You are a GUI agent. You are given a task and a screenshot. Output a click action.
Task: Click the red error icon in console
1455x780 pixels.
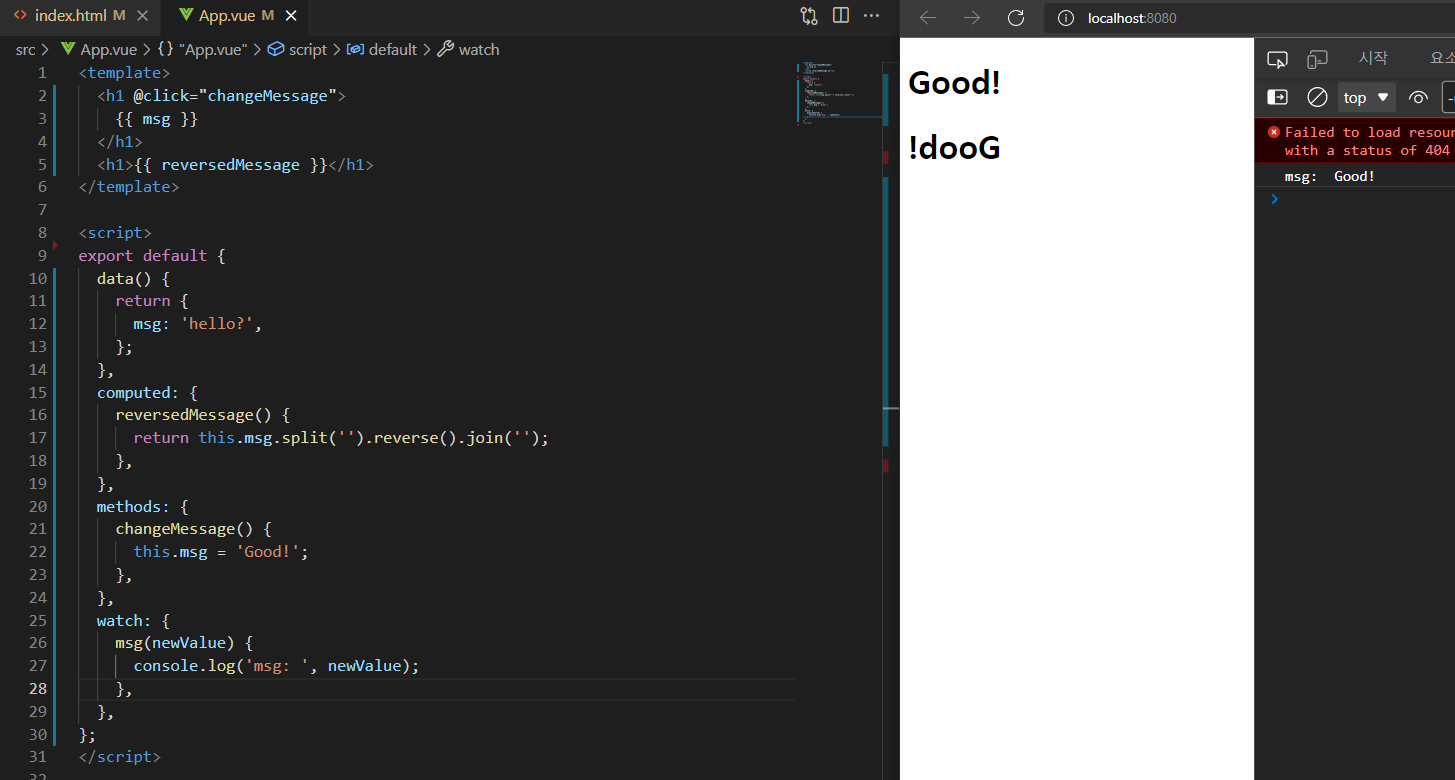[1273, 132]
